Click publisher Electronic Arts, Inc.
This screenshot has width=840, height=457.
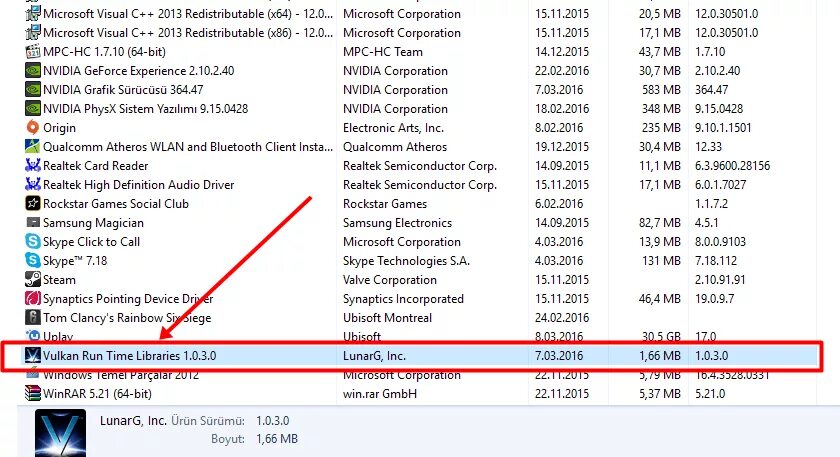click(394, 128)
